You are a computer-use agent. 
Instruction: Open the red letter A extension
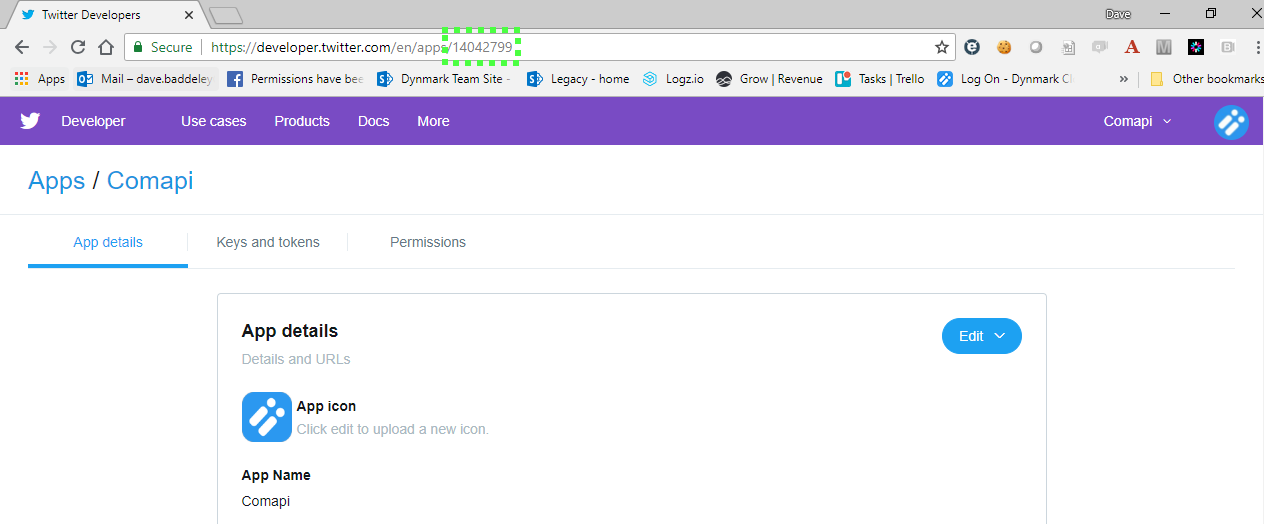1132,47
